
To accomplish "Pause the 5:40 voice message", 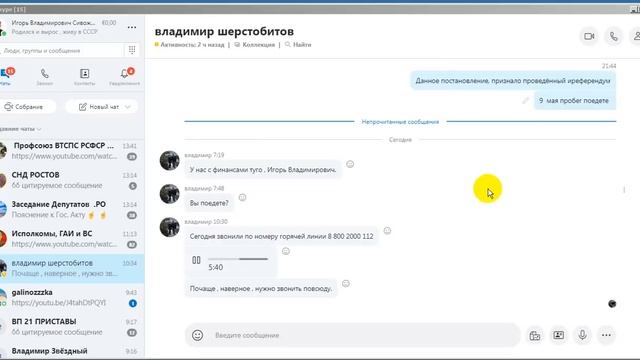I will click(x=196, y=260).
